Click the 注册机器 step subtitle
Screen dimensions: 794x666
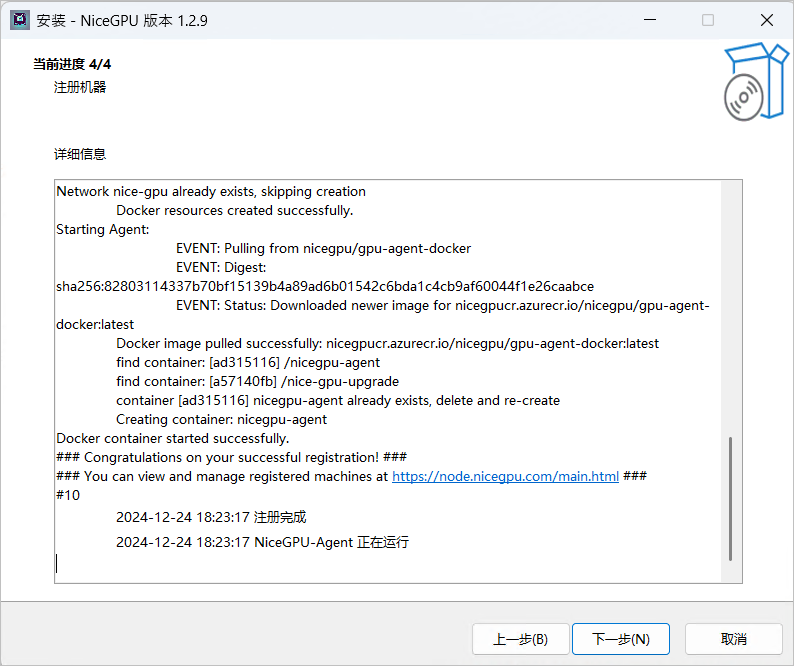click(80, 87)
